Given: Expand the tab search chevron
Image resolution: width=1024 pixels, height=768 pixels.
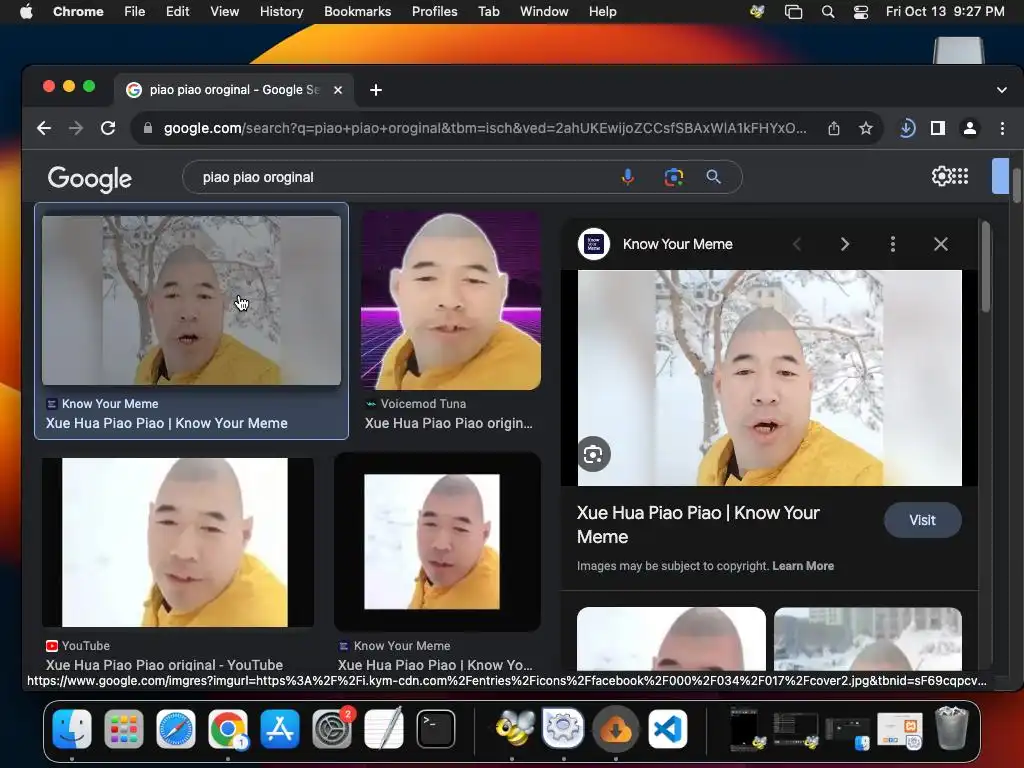Looking at the screenshot, I should click(x=1001, y=90).
